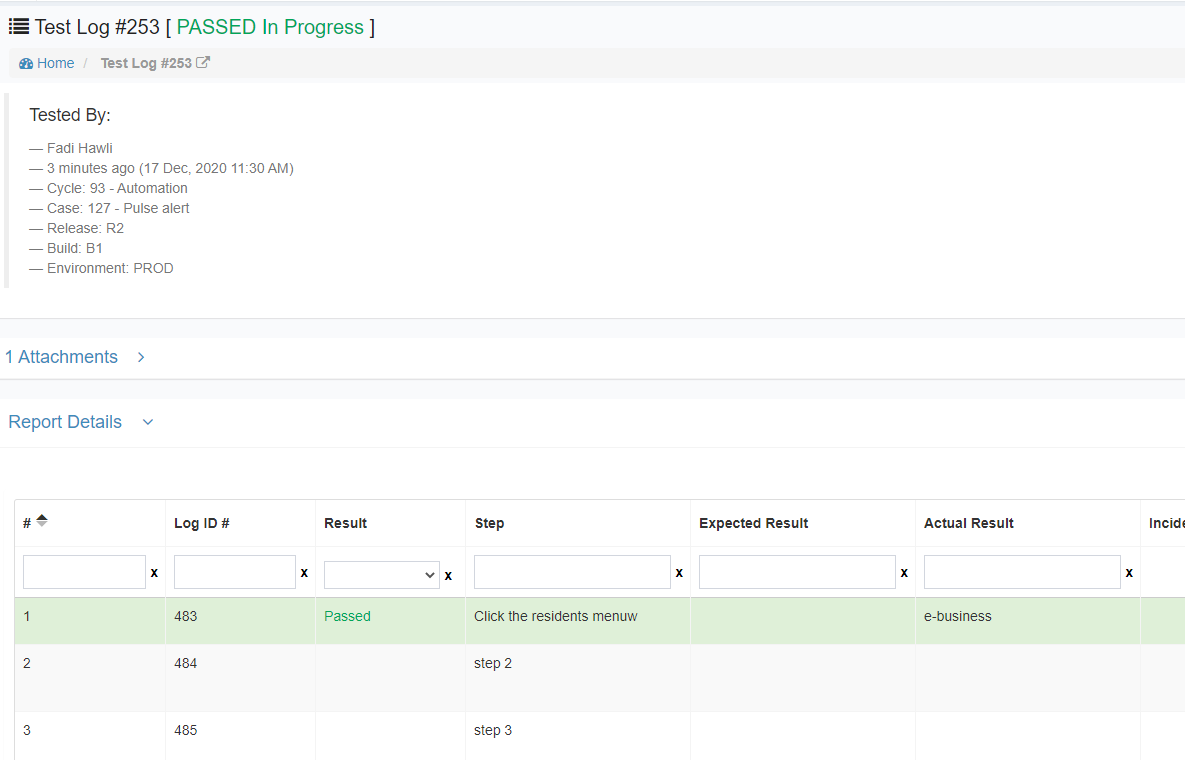Focus the Log ID # filter input
1185x760 pixels.
pos(235,572)
